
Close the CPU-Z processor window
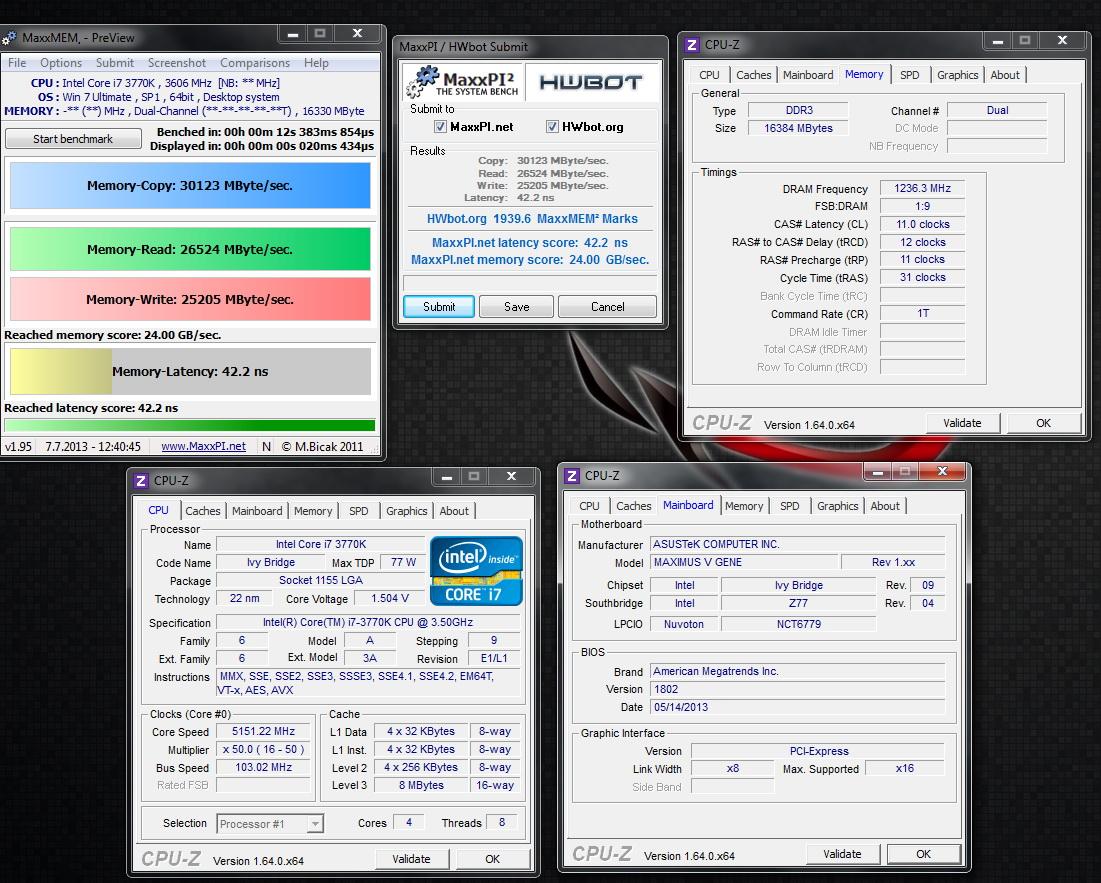click(x=511, y=477)
